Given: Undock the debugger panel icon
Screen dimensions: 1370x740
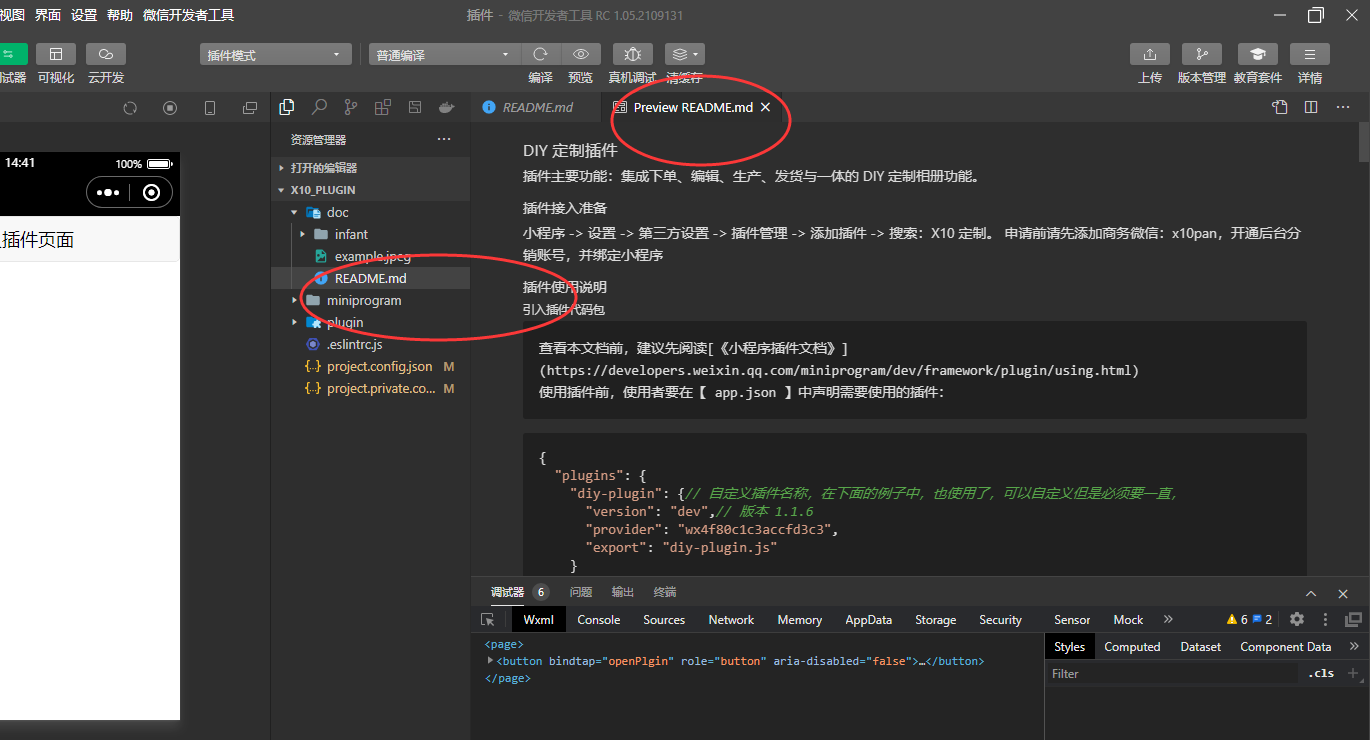Looking at the screenshot, I should click(x=1354, y=620).
